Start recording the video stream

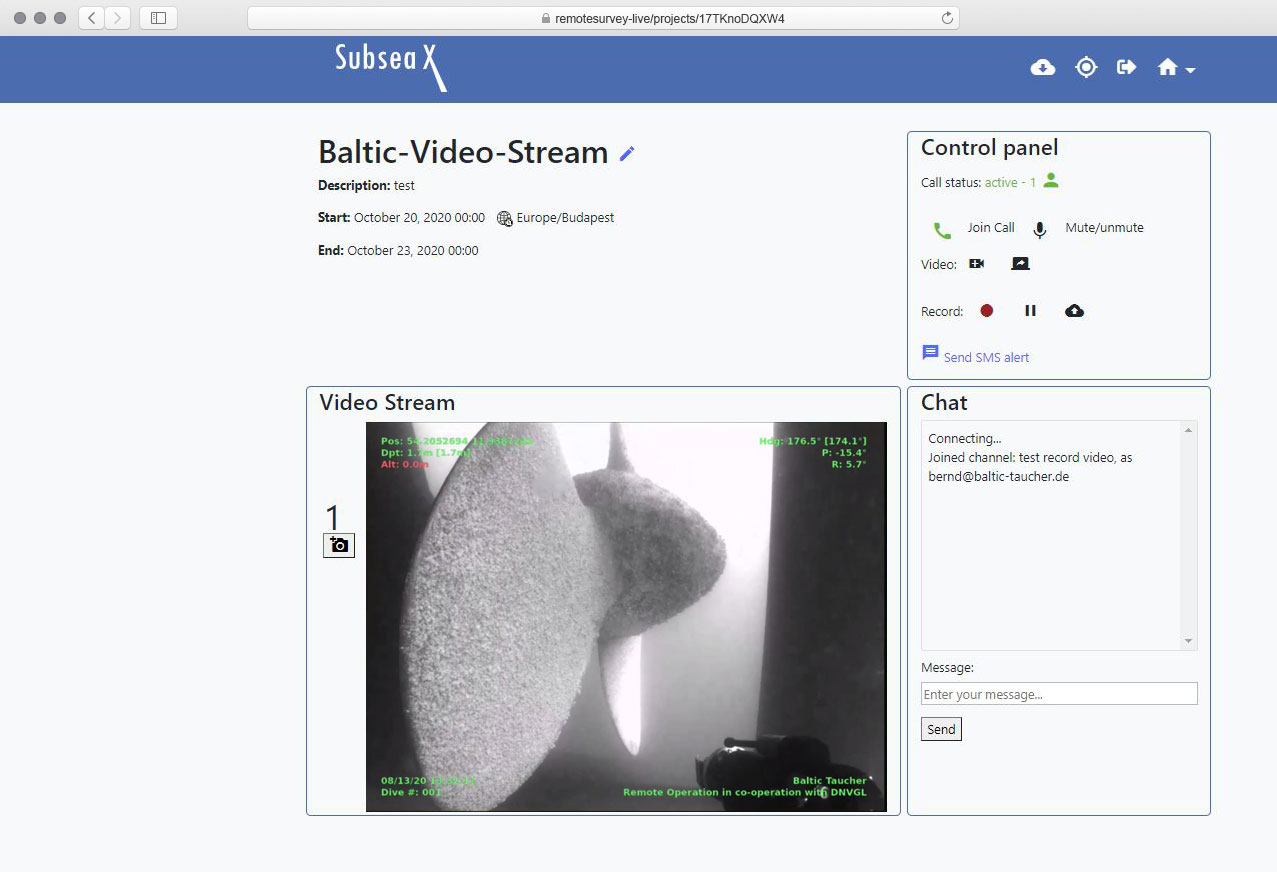pyautogui.click(x=986, y=310)
